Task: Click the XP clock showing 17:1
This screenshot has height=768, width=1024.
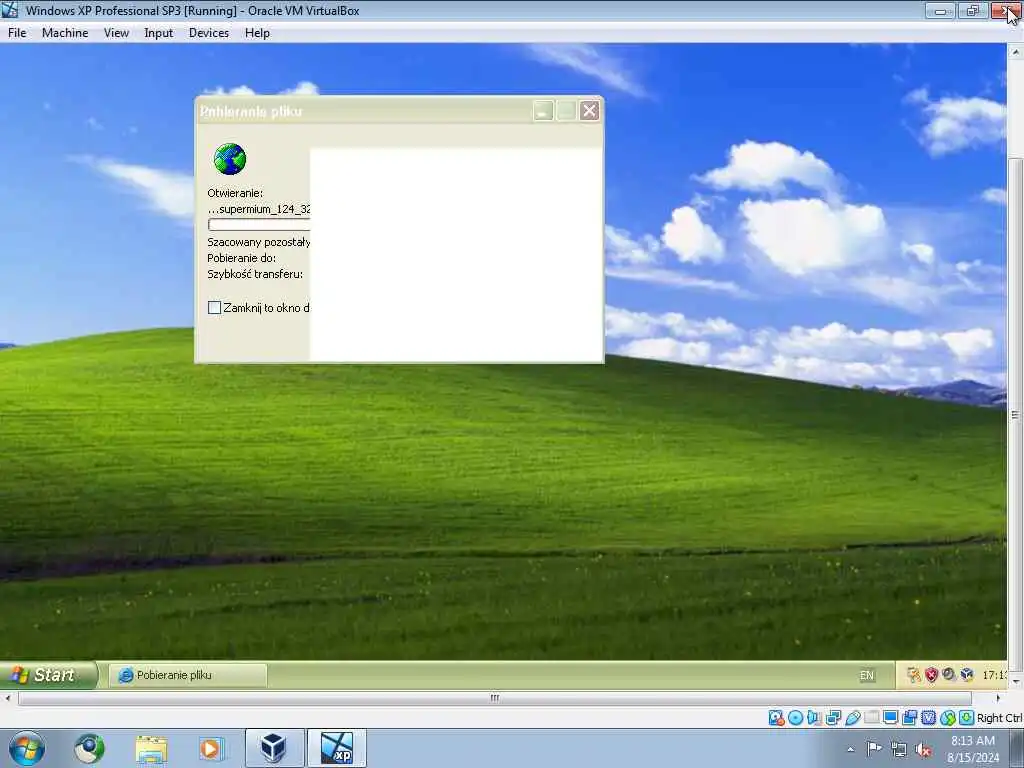Action: (x=993, y=675)
